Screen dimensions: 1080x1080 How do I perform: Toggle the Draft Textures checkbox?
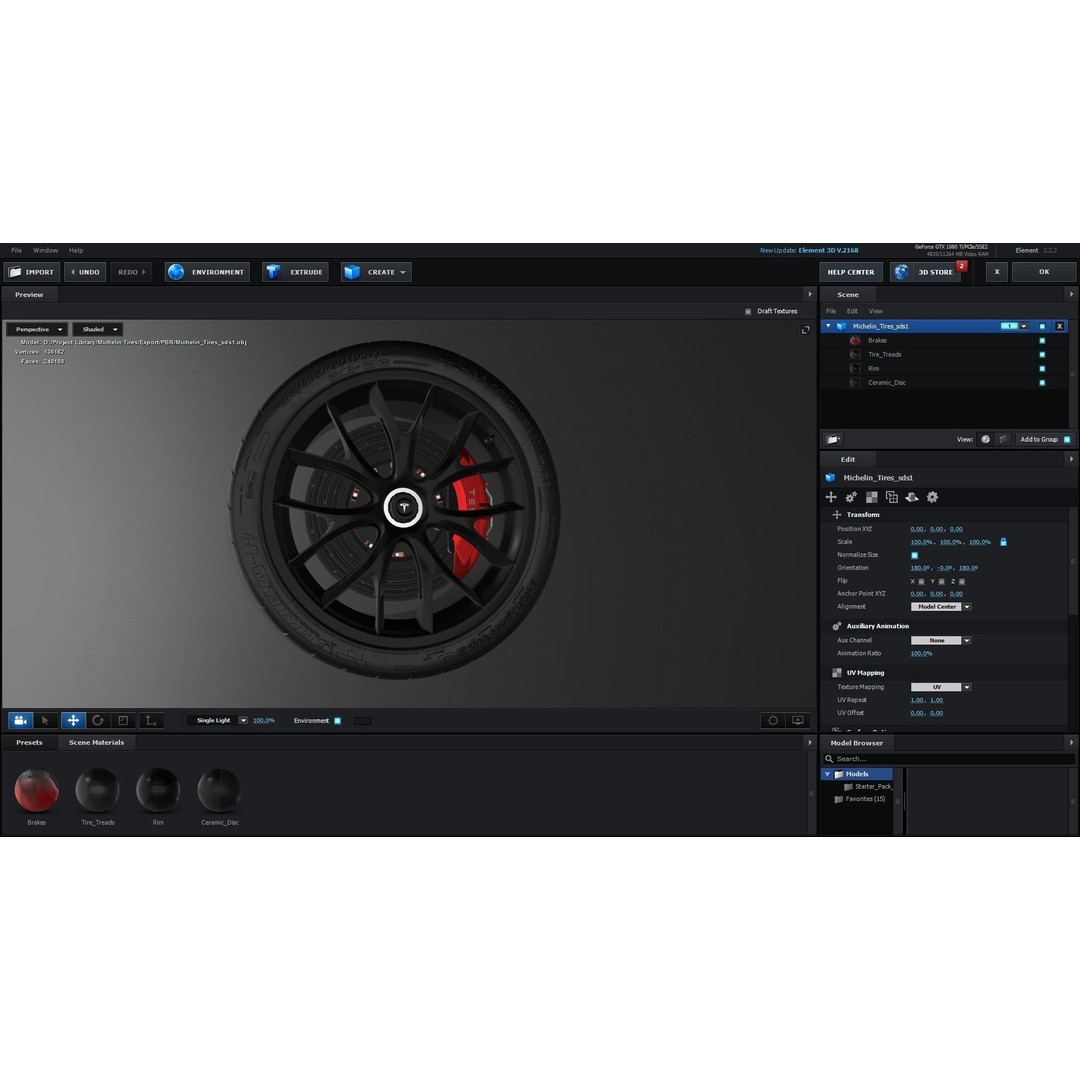[x=748, y=311]
